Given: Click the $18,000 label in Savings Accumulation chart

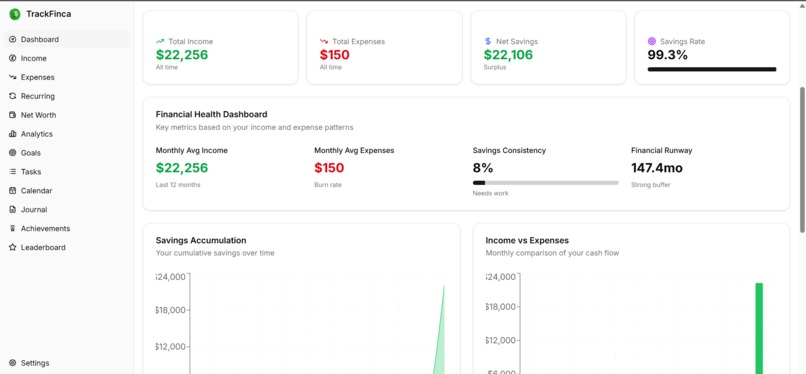Looking at the screenshot, I should coord(170,310).
